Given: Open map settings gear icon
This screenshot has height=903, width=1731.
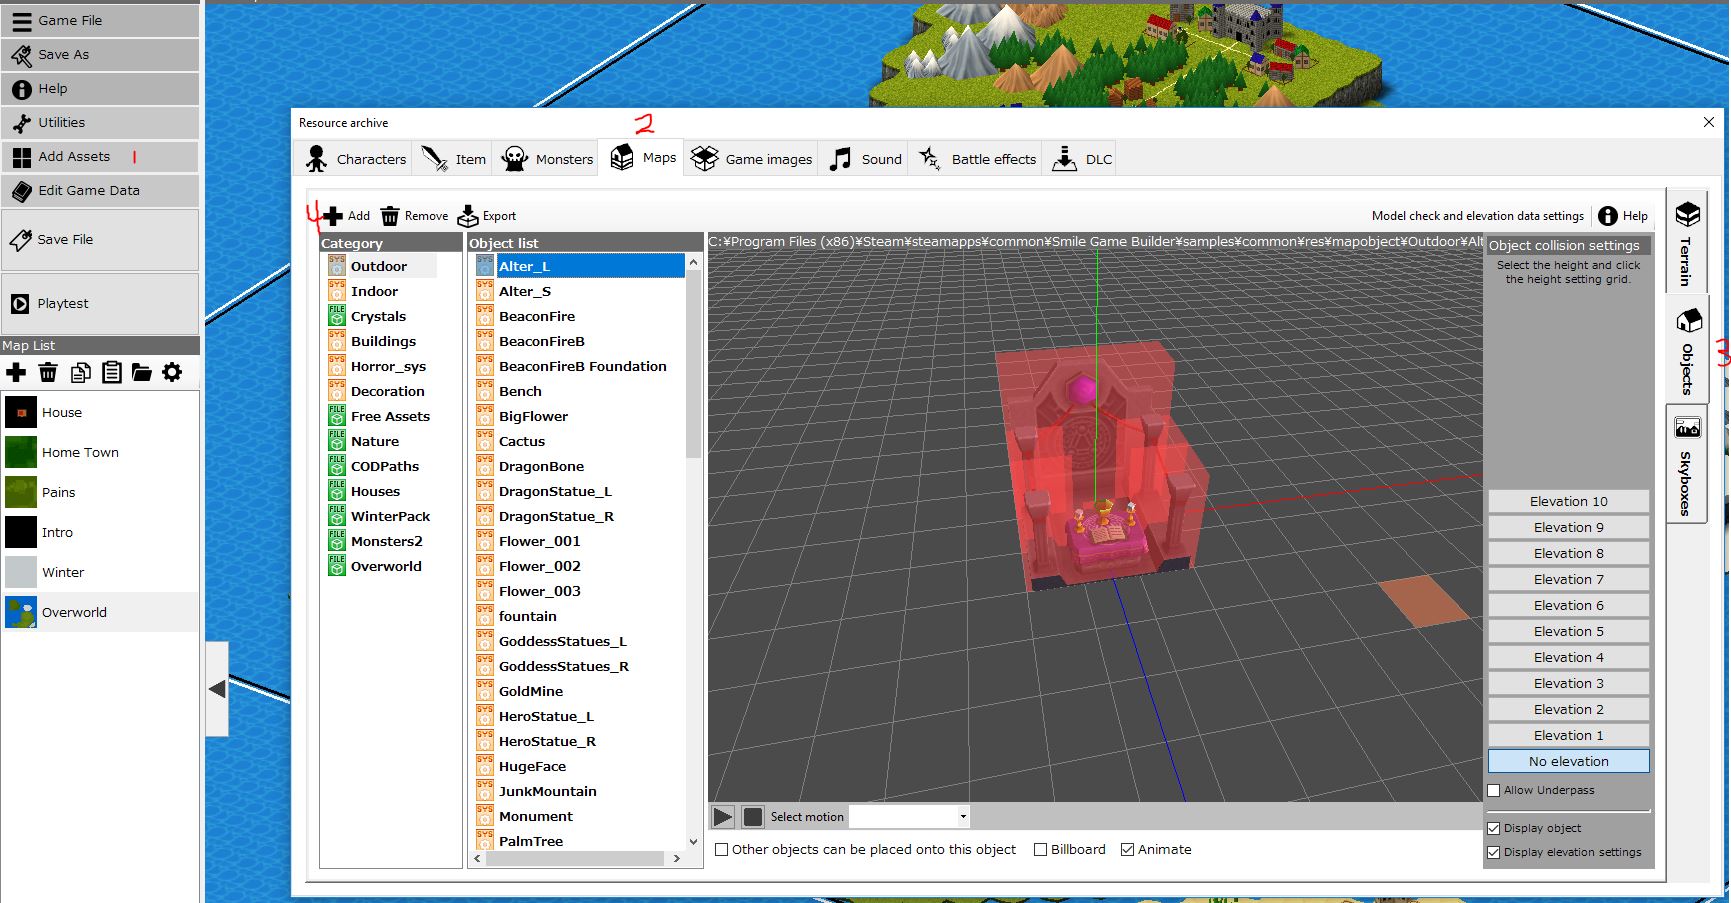Looking at the screenshot, I should [172, 373].
